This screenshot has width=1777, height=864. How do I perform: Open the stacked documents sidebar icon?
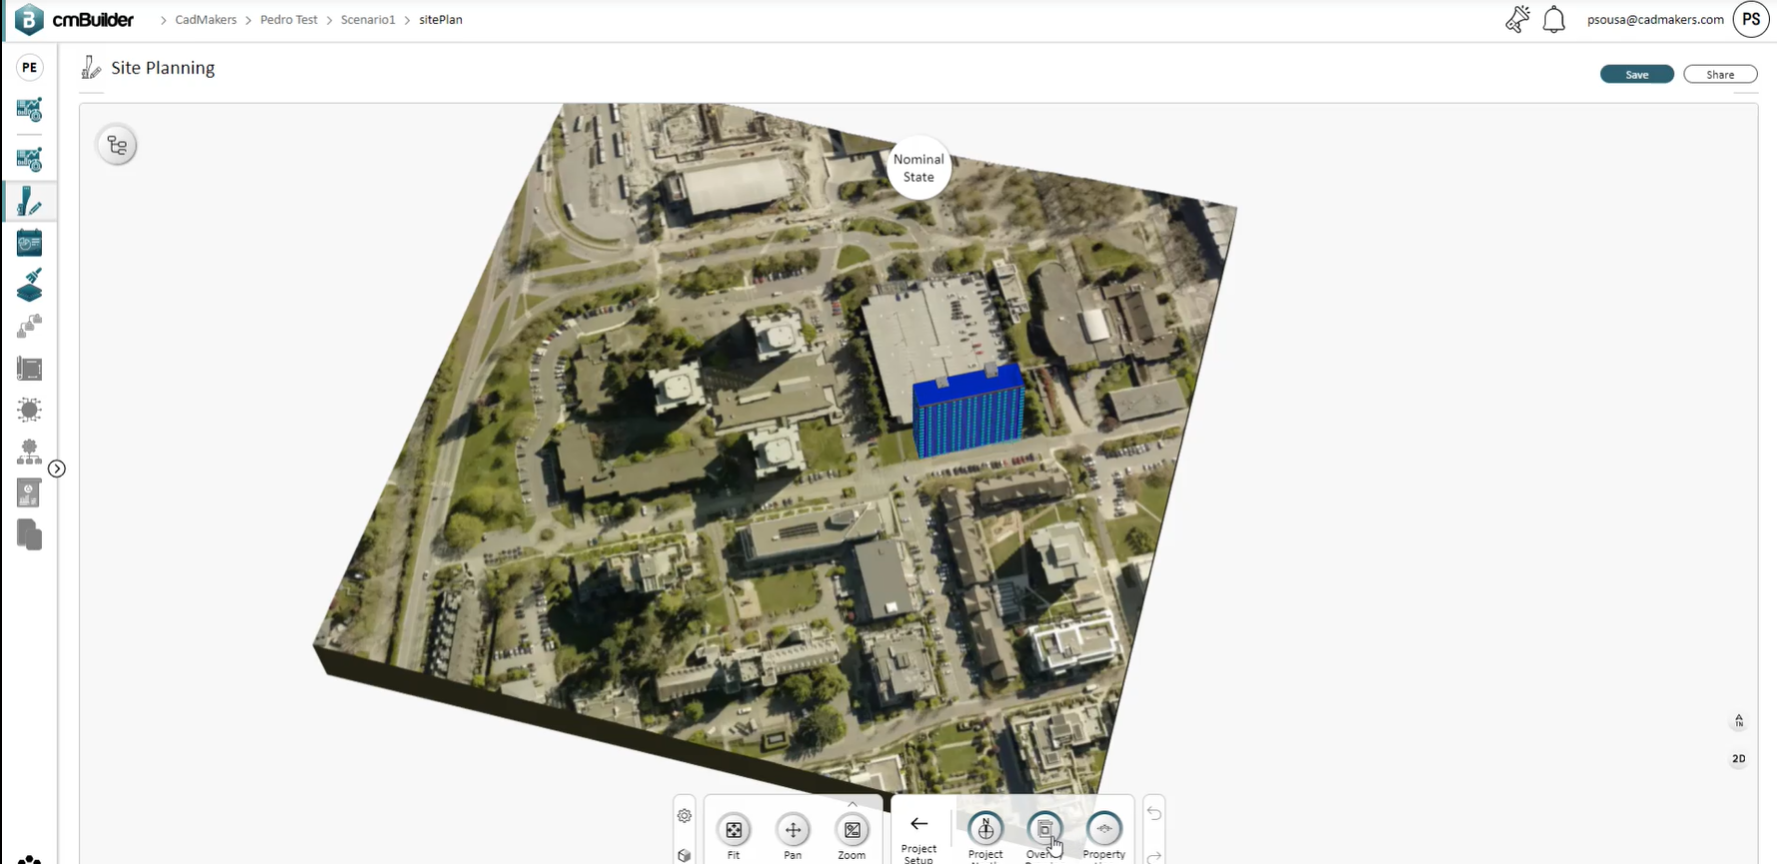pos(29,535)
